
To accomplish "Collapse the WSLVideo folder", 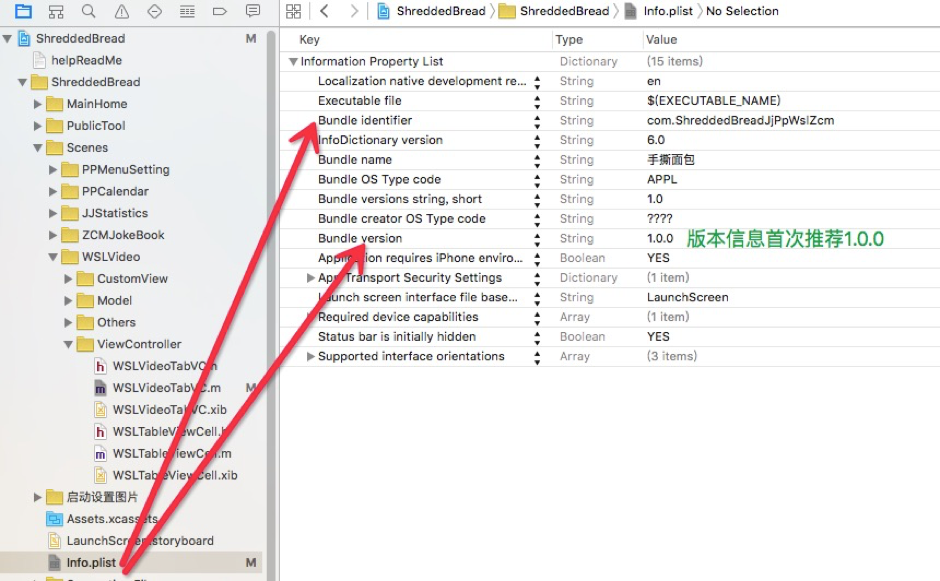I will (x=53, y=257).
